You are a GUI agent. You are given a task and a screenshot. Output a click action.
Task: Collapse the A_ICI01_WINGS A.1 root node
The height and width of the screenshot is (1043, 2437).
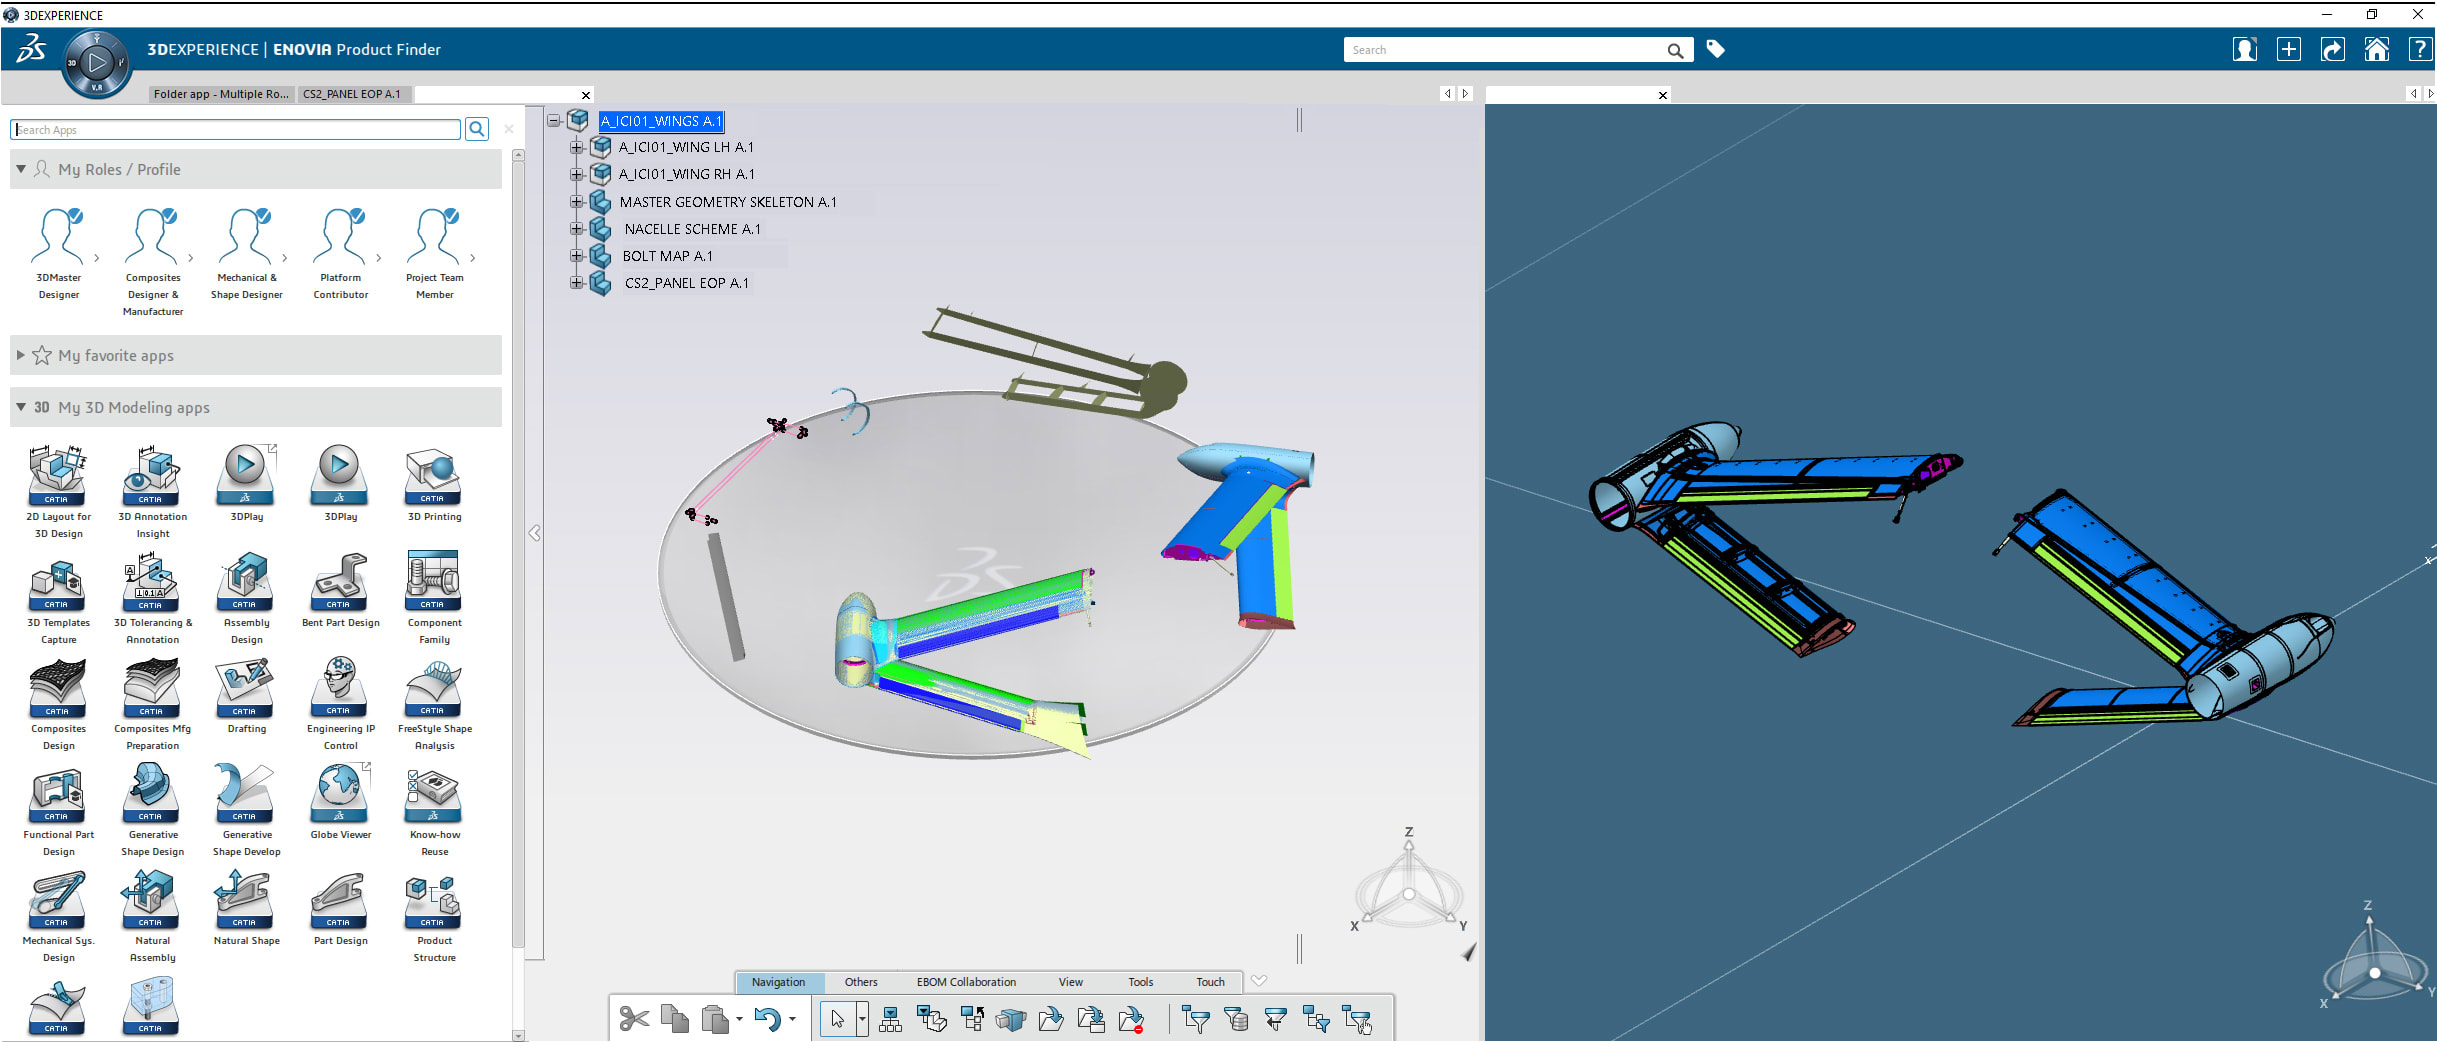click(553, 121)
